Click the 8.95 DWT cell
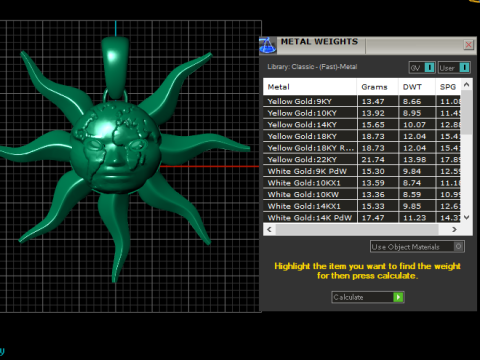This screenshot has height=360, width=480. coord(417,113)
